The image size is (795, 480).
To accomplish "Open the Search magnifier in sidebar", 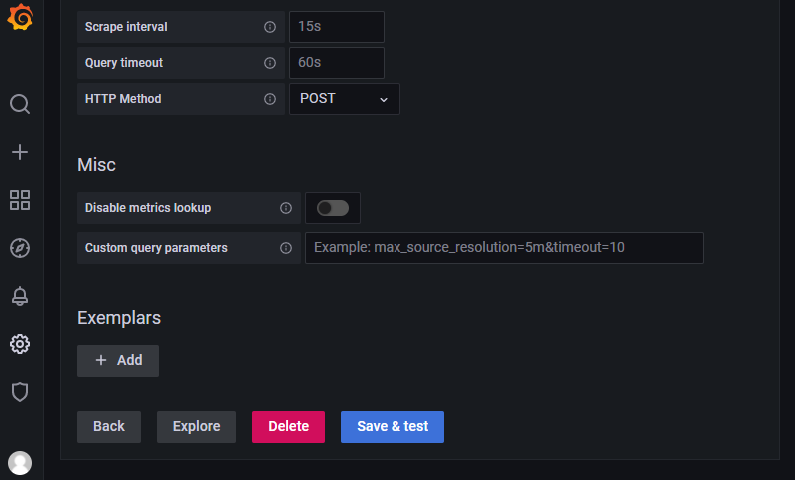I will [20, 104].
